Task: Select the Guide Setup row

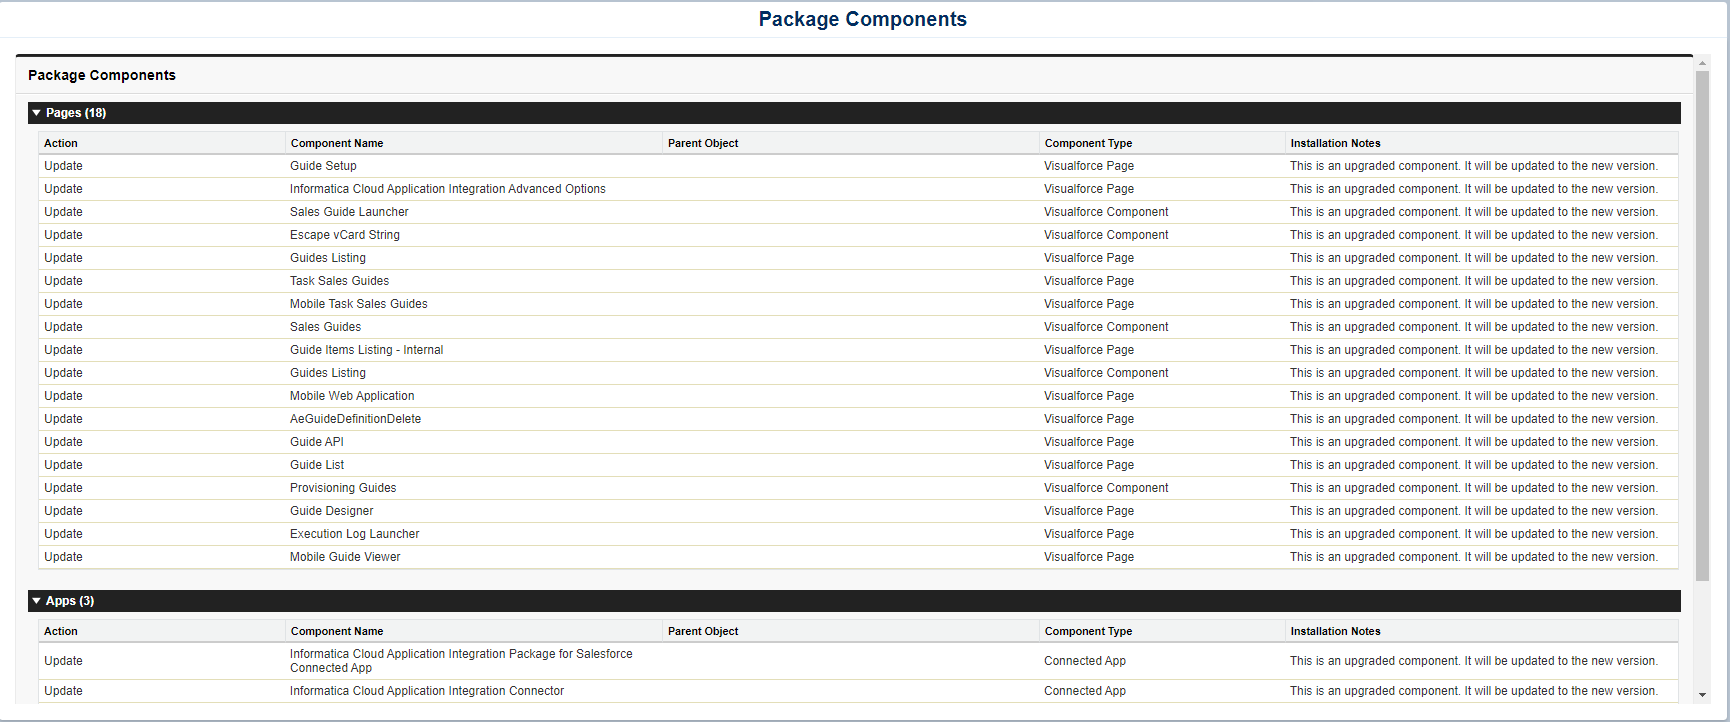Action: tap(858, 166)
